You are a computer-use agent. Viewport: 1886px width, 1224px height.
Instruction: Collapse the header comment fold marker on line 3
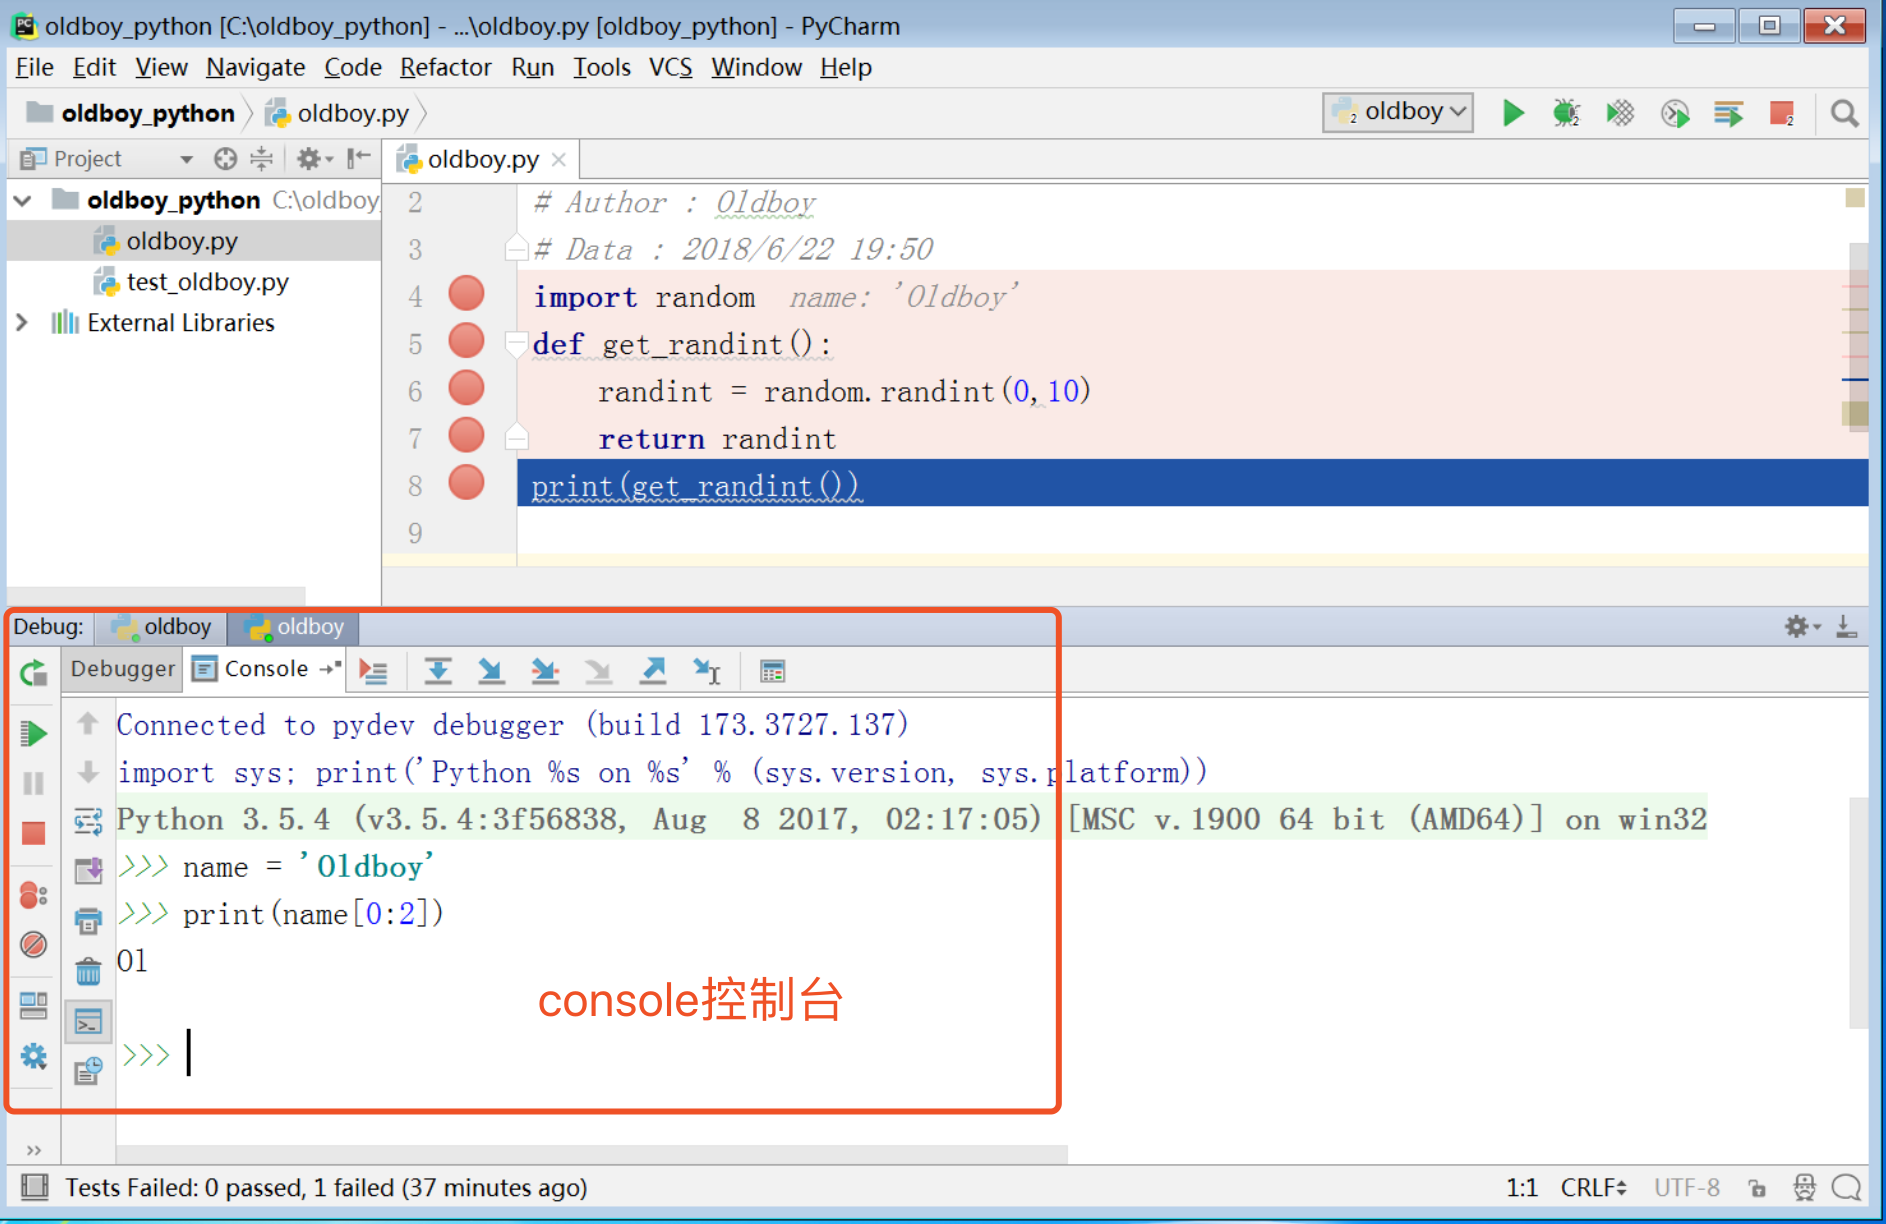click(516, 247)
